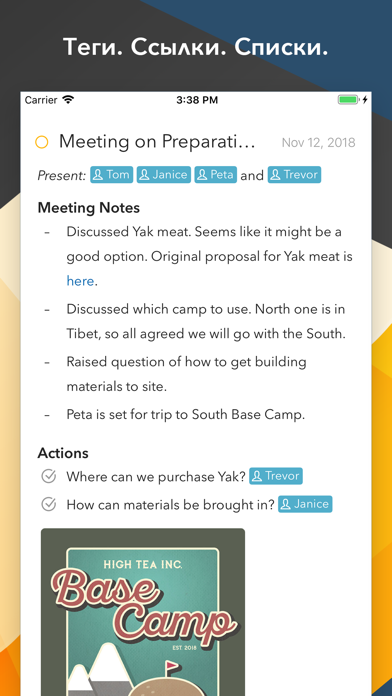Tap the battery indicator in status bar
Viewport: 392px width, 696px height.
pos(349,100)
